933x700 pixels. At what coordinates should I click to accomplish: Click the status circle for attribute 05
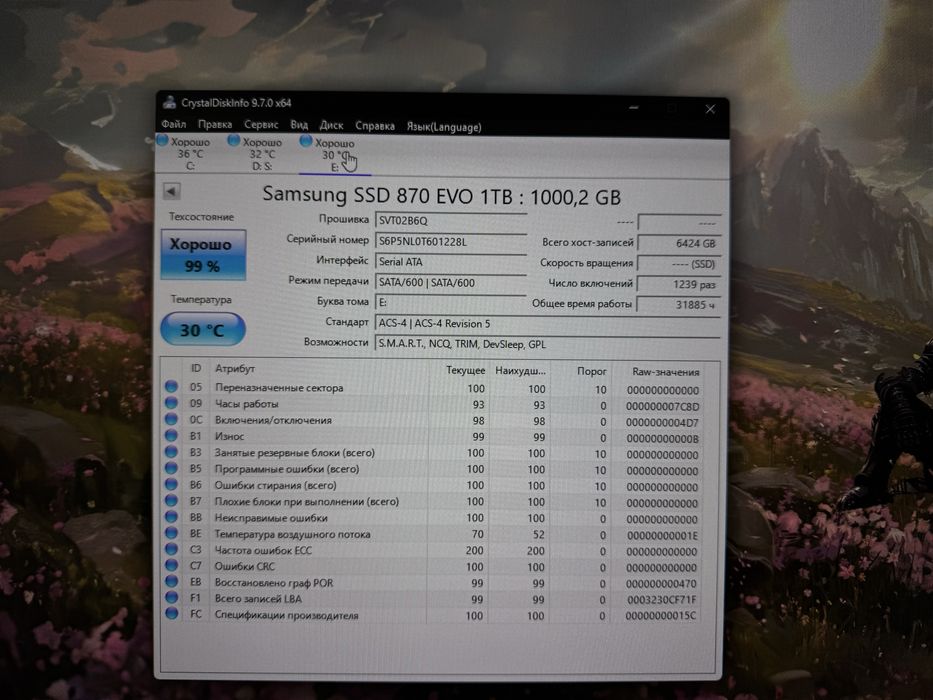[x=171, y=386]
